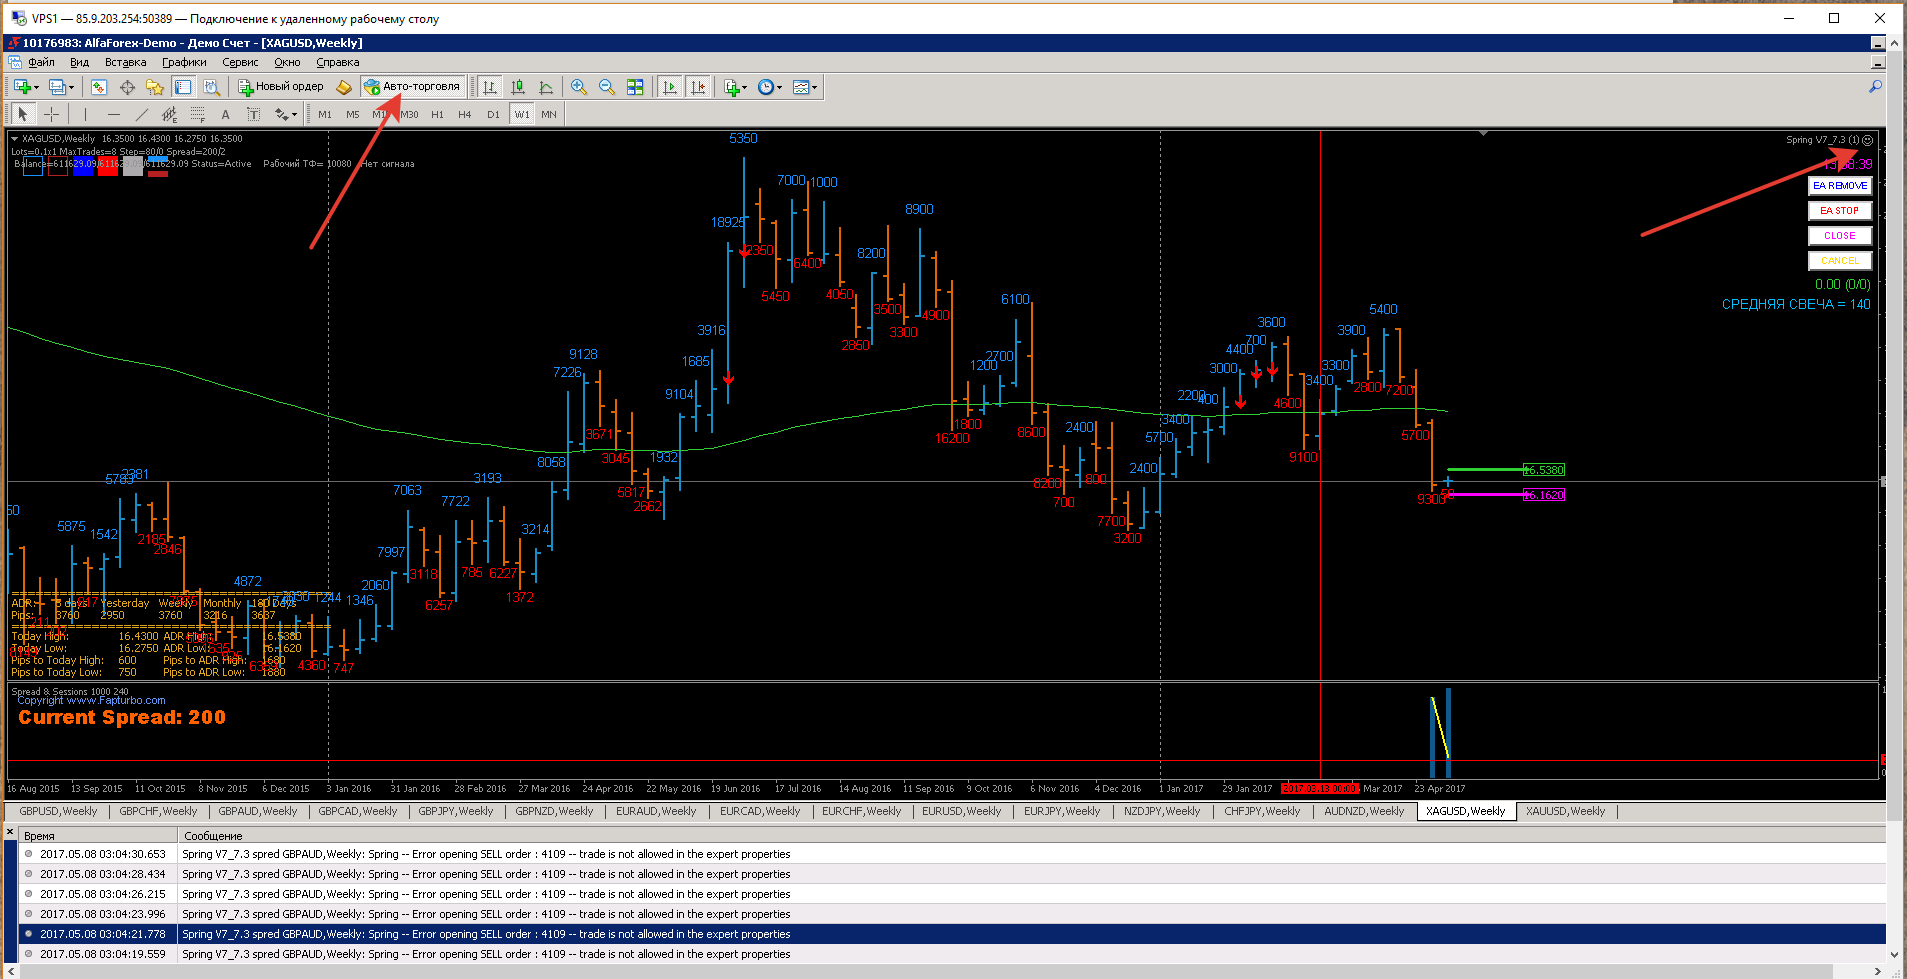Select the Equidistant Channel tool
The width and height of the screenshot is (1907, 979).
click(x=169, y=114)
